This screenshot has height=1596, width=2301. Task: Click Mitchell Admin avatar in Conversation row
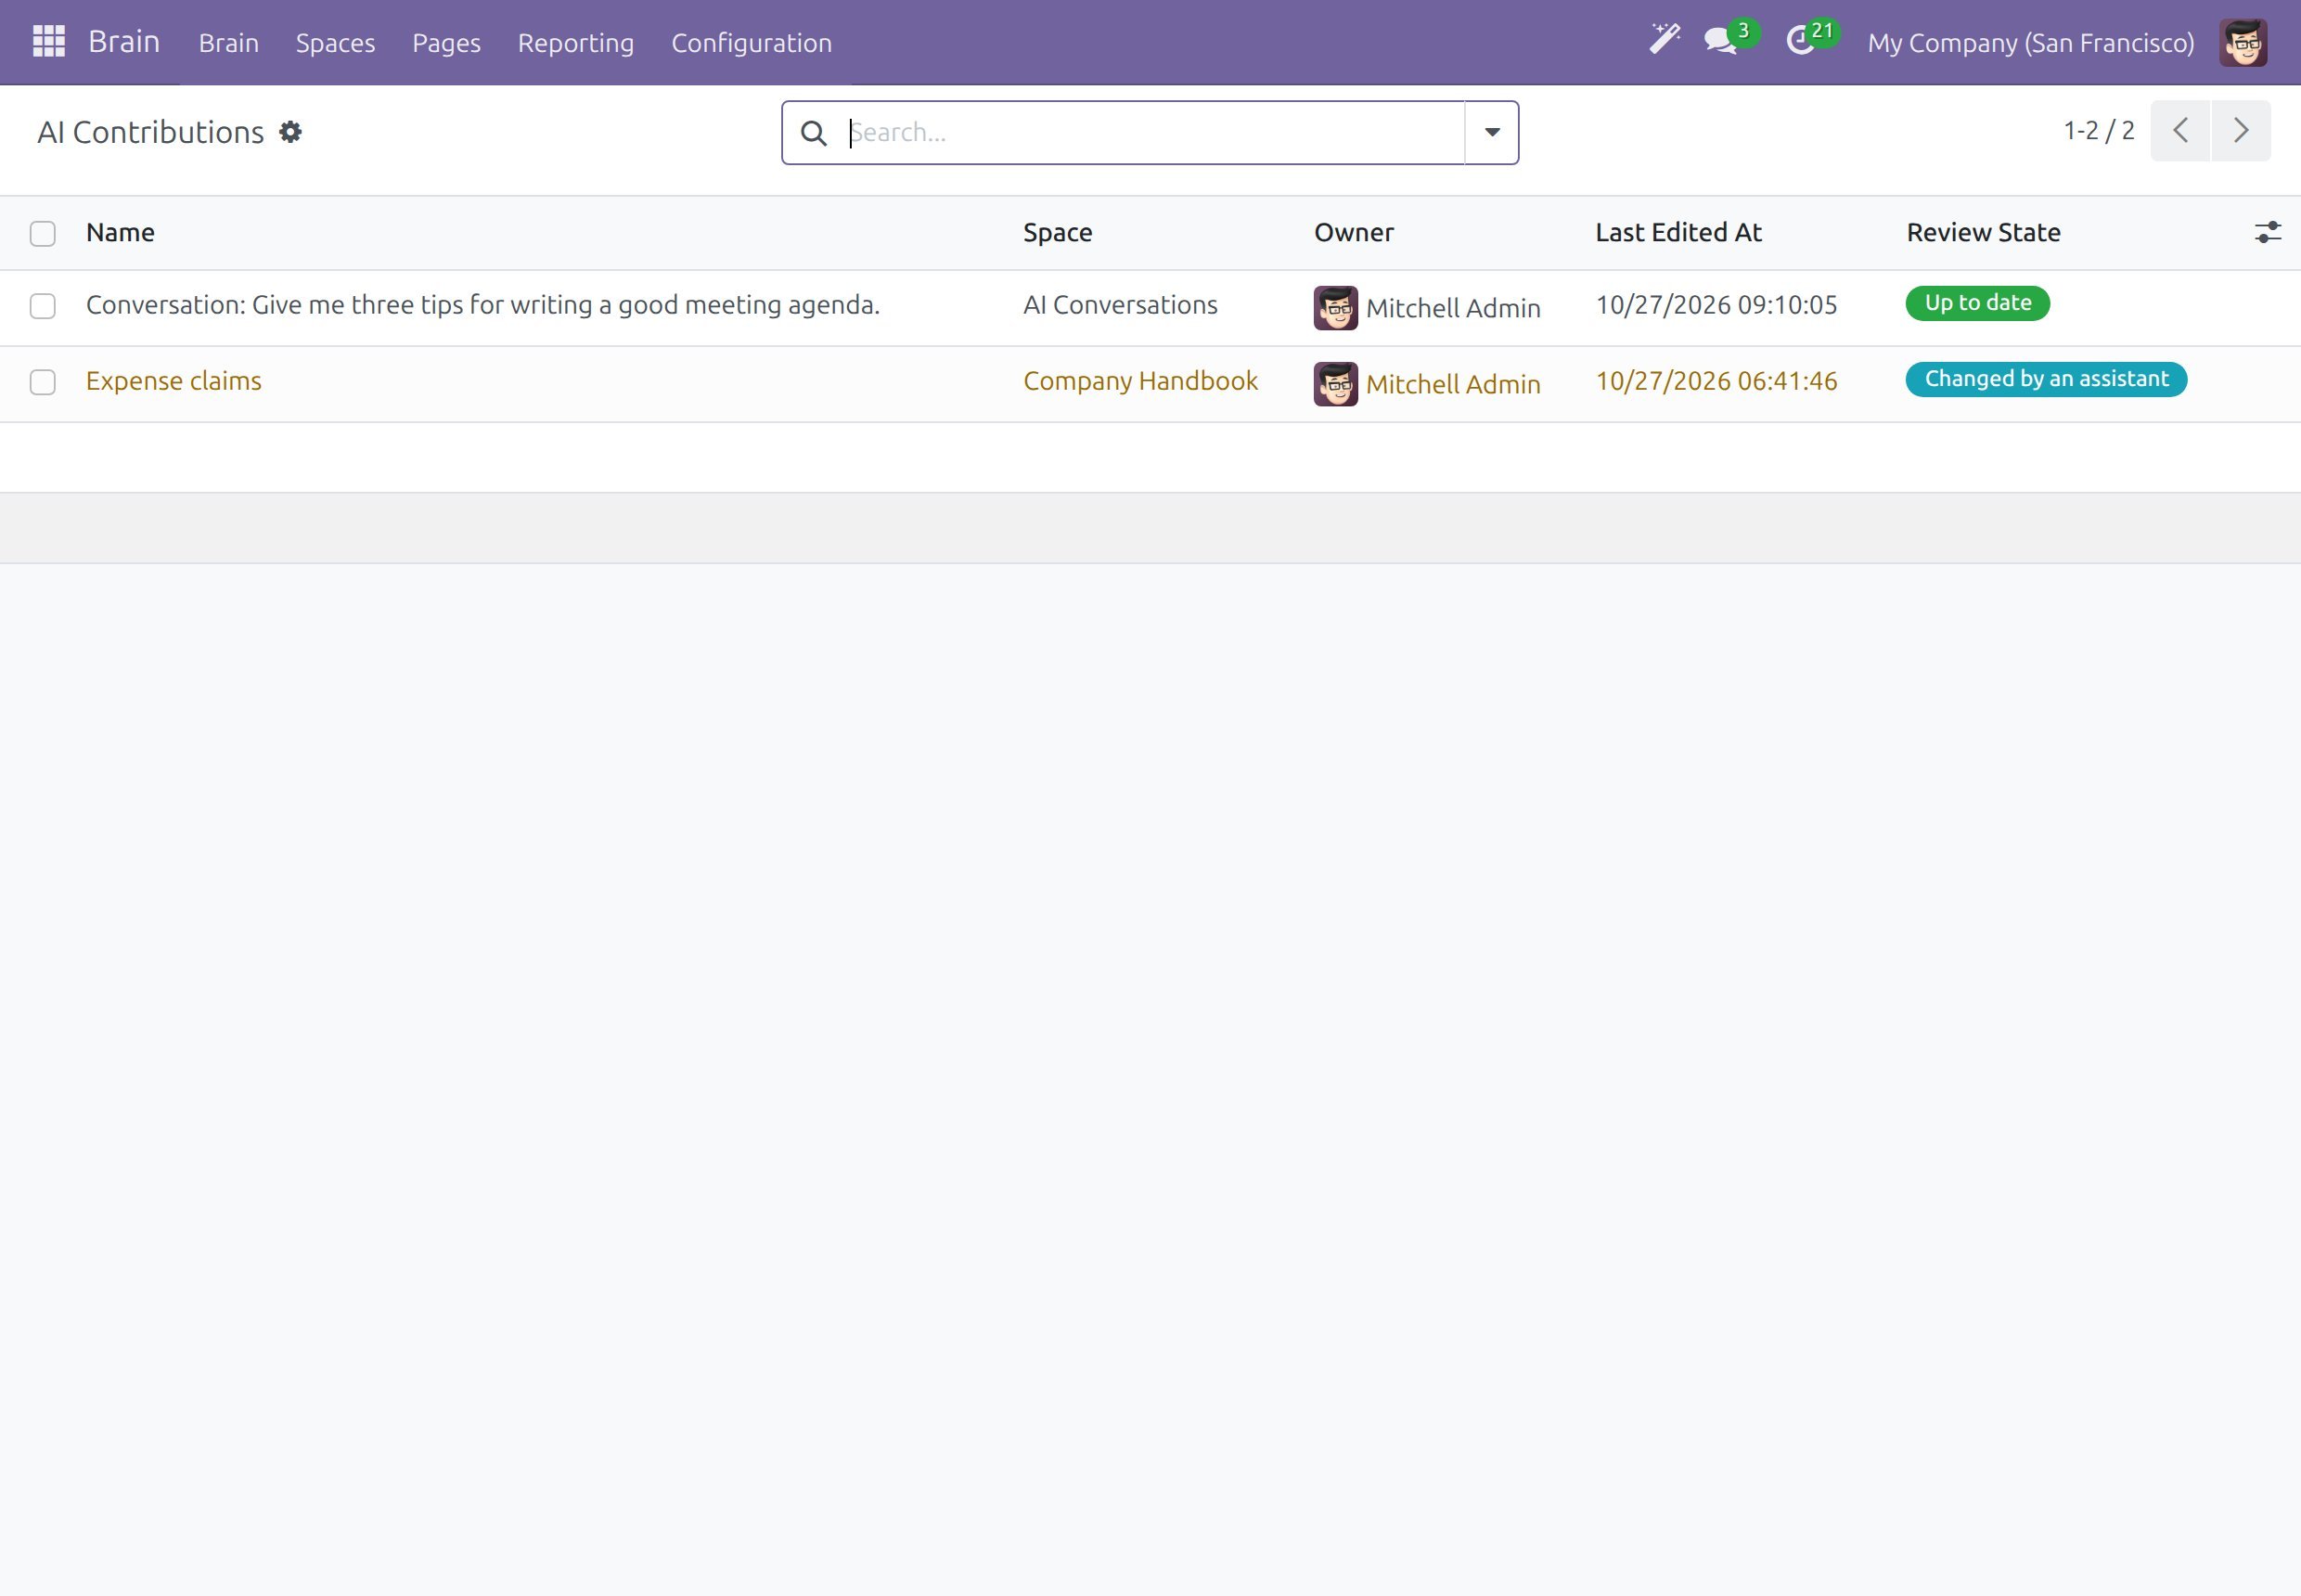1335,307
